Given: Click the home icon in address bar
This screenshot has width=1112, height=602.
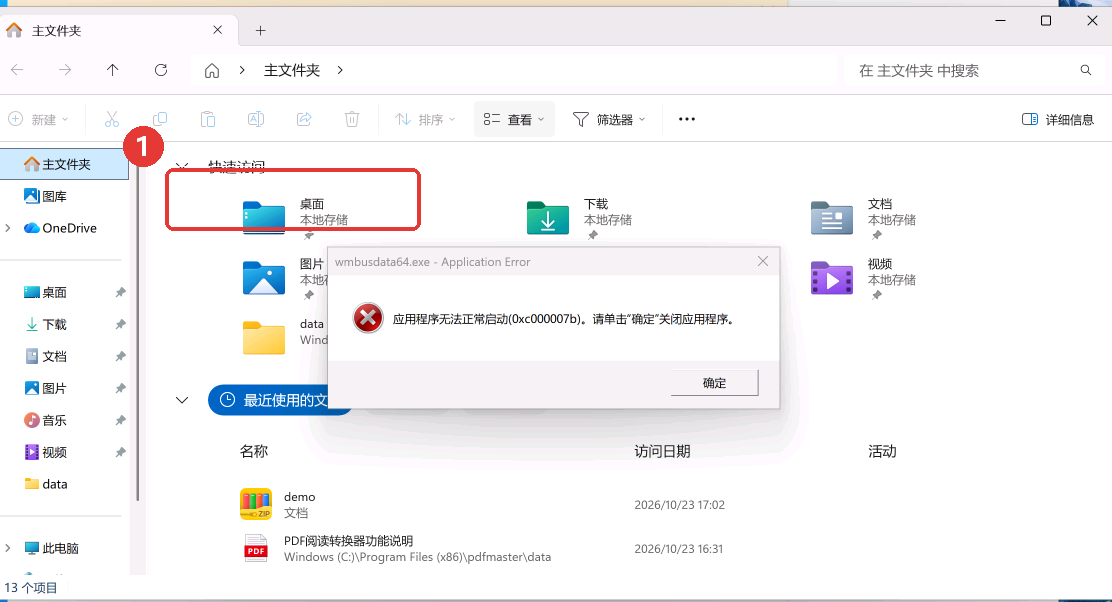Looking at the screenshot, I should (x=211, y=70).
